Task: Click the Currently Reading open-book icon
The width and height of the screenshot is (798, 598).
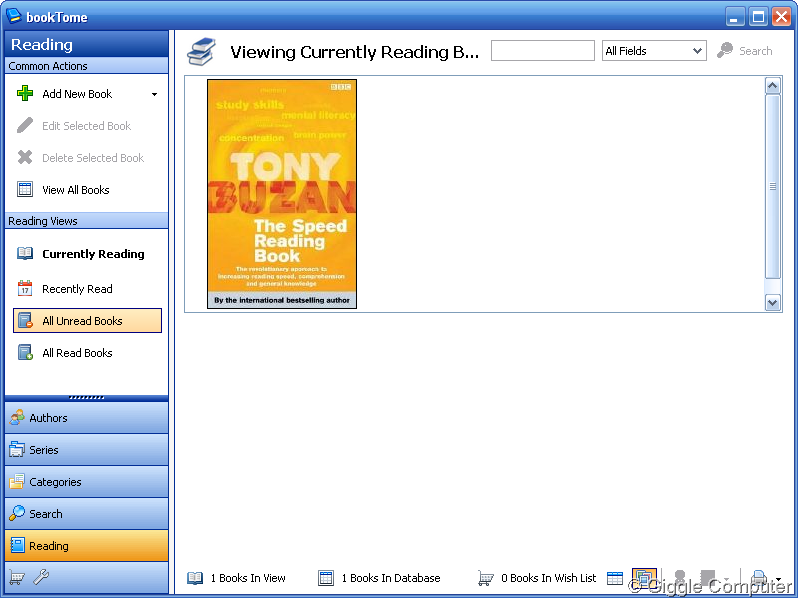Action: point(25,253)
